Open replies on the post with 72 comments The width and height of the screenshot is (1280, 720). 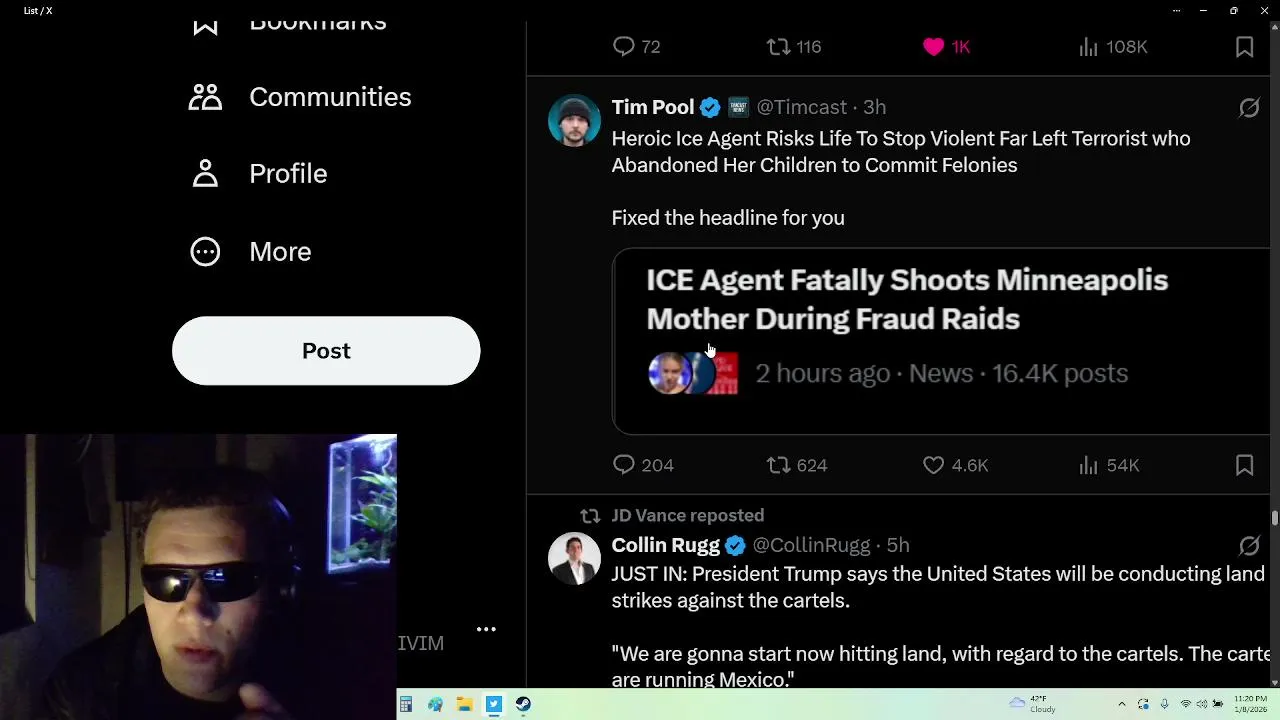[636, 47]
